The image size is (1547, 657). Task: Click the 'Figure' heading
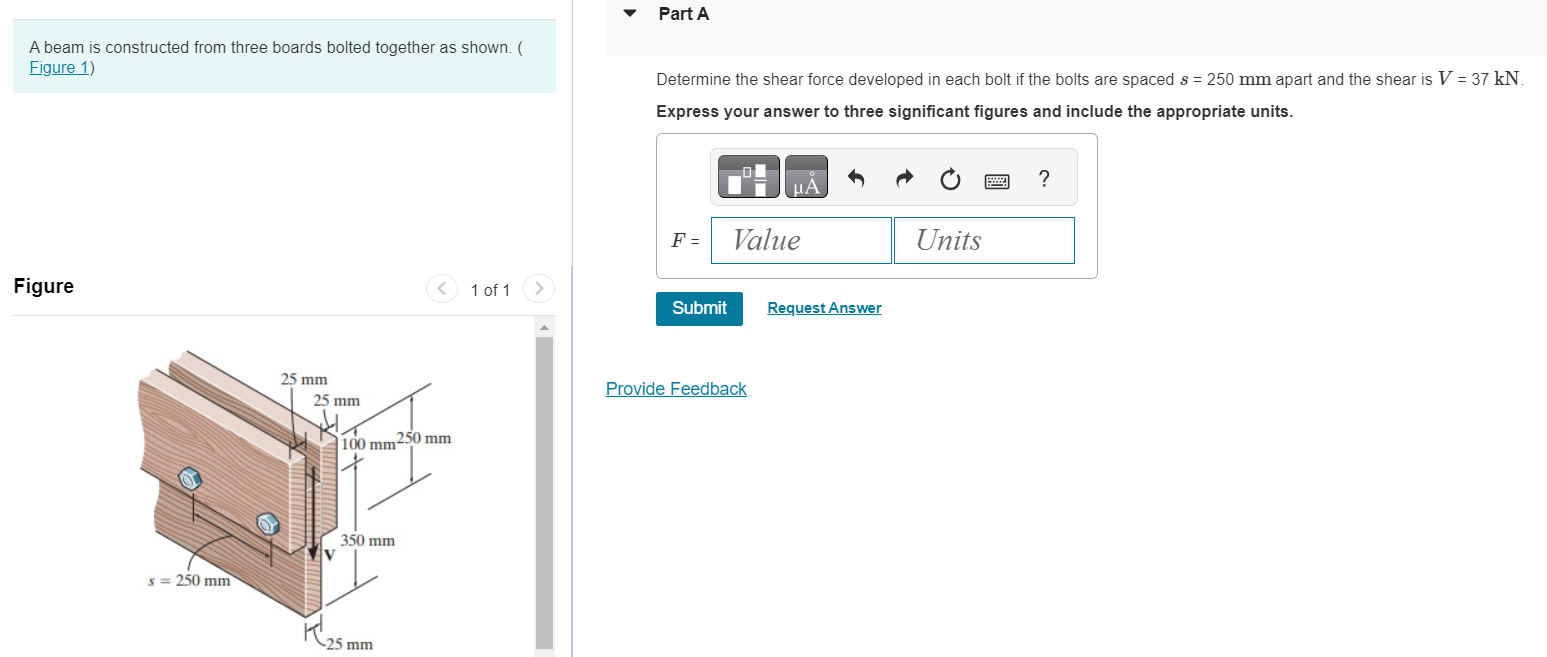tap(44, 286)
